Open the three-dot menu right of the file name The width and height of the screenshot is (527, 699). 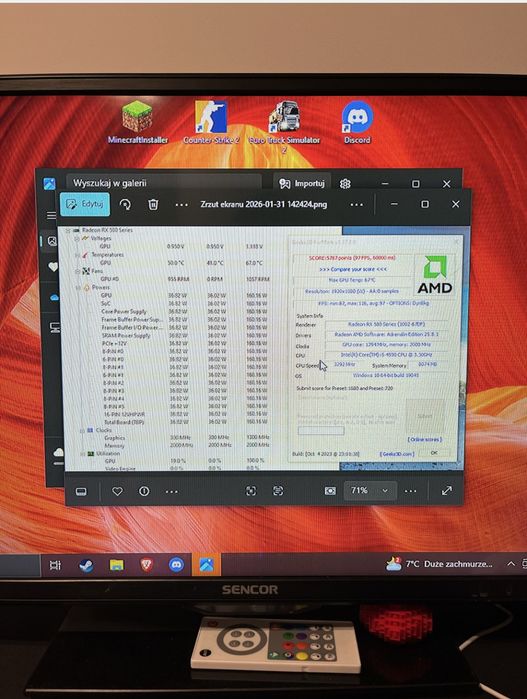coord(357,205)
